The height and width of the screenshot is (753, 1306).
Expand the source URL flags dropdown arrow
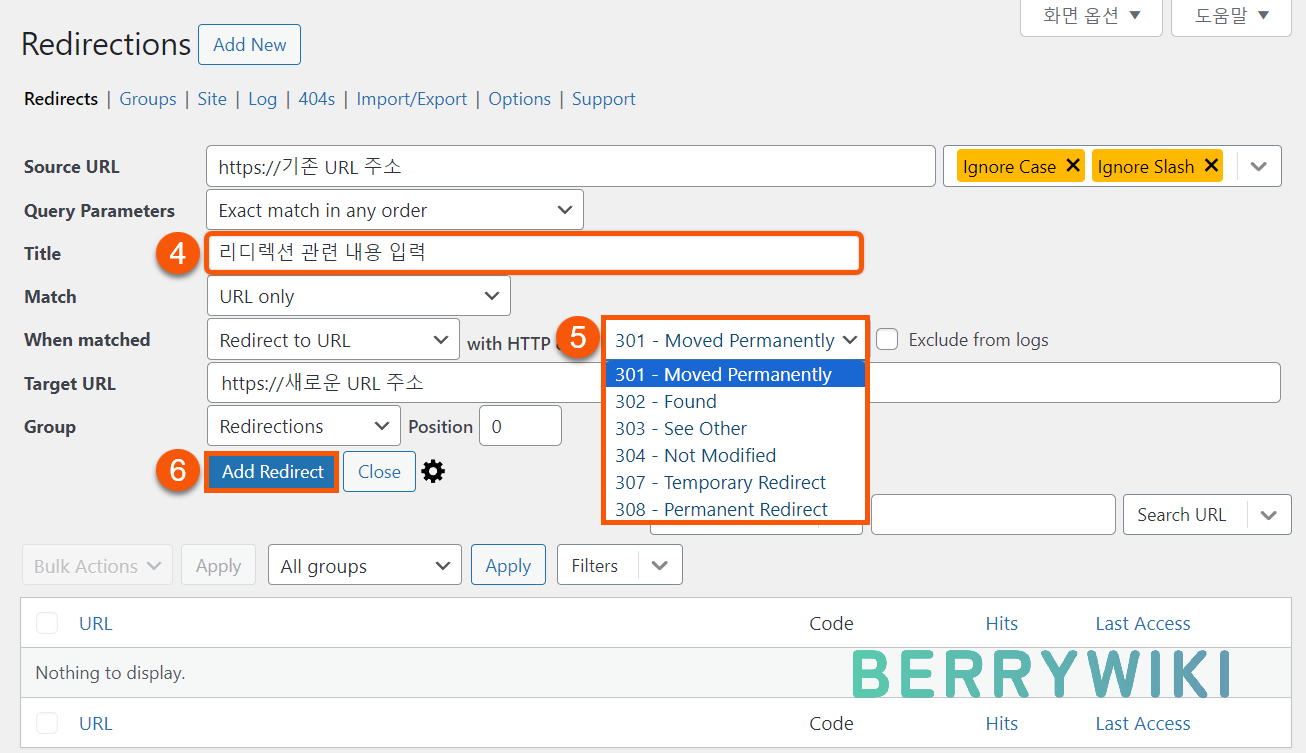click(x=1259, y=167)
